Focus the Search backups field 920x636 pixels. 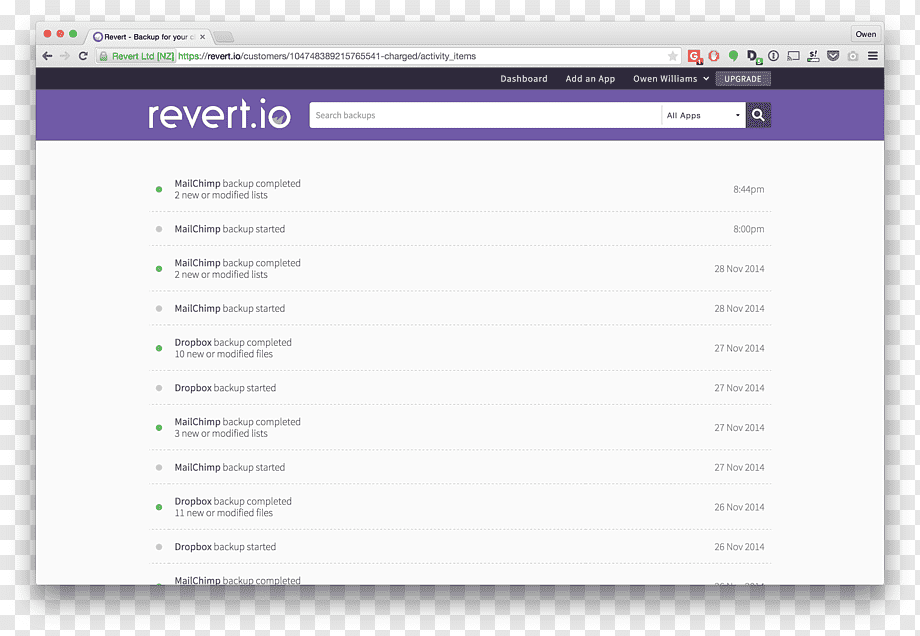tap(485, 115)
